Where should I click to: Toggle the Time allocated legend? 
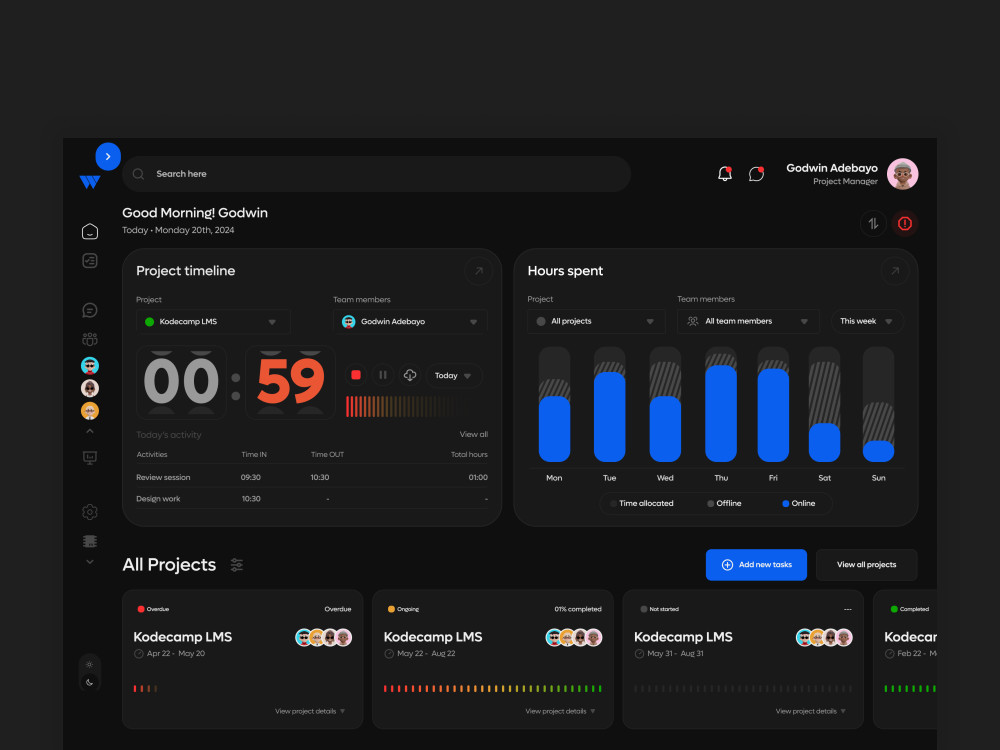[x=641, y=503]
